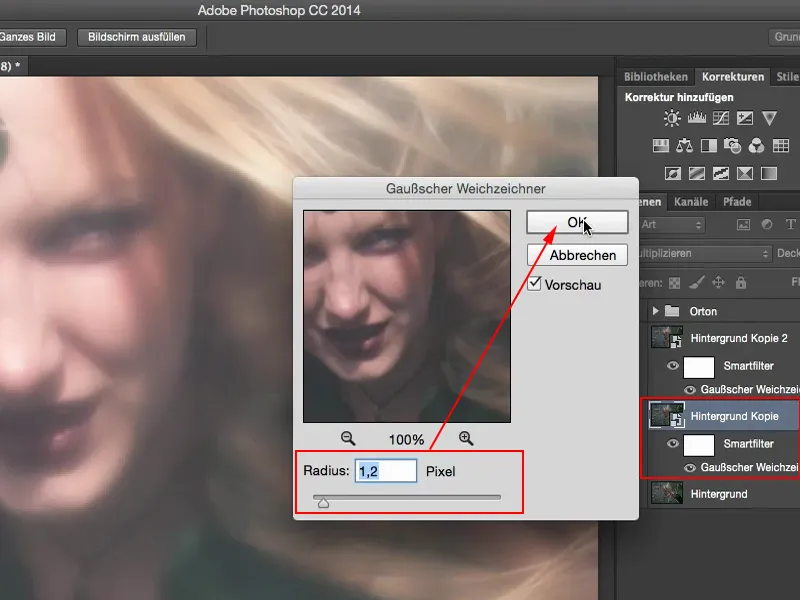Switch to the Korrekturen tab
The height and width of the screenshot is (600, 800).
[x=733, y=77]
